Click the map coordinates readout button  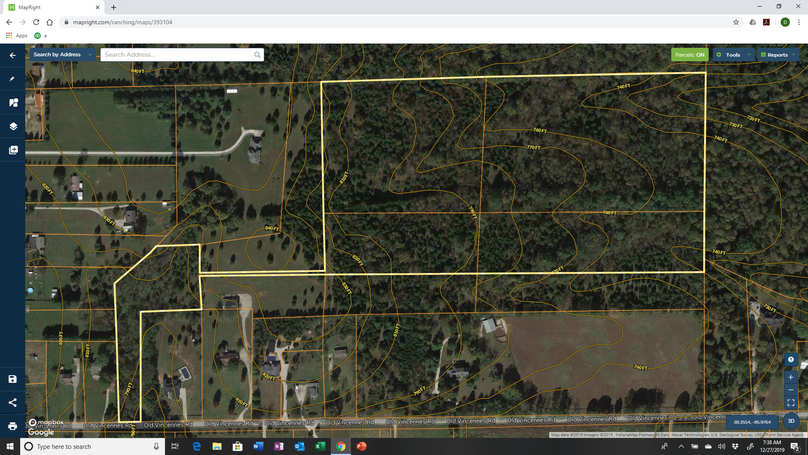[x=750, y=422]
